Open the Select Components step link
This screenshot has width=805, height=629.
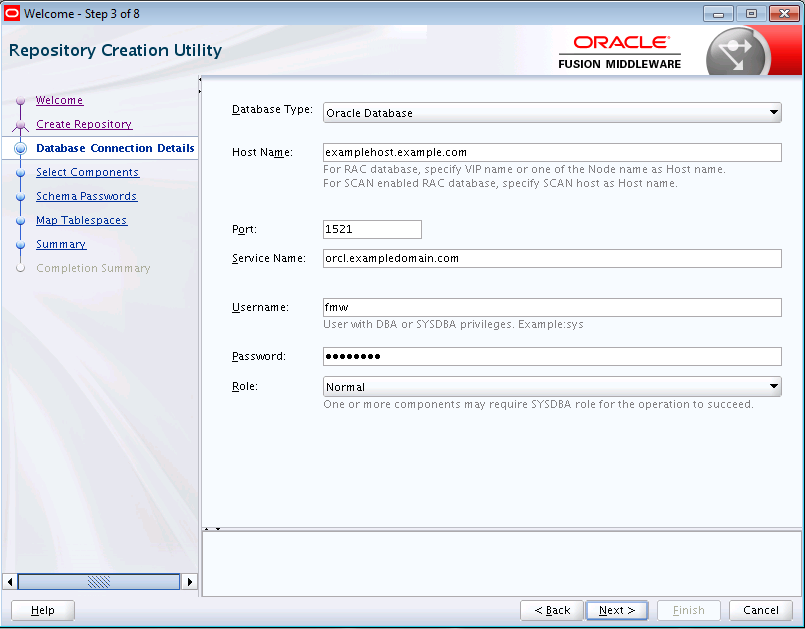tap(87, 172)
